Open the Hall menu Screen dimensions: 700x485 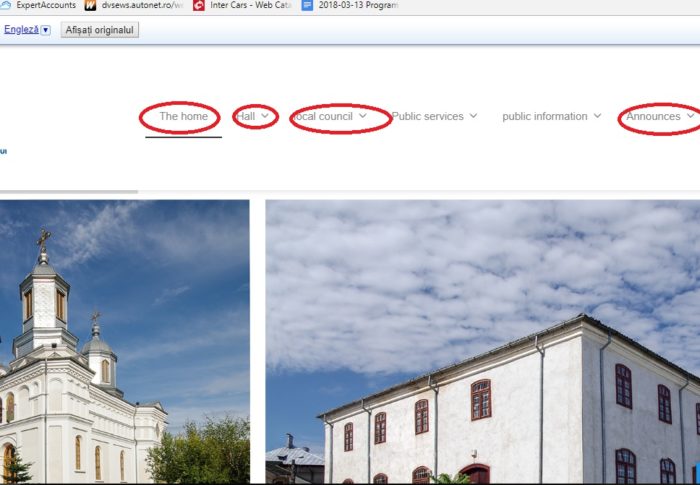[246, 116]
